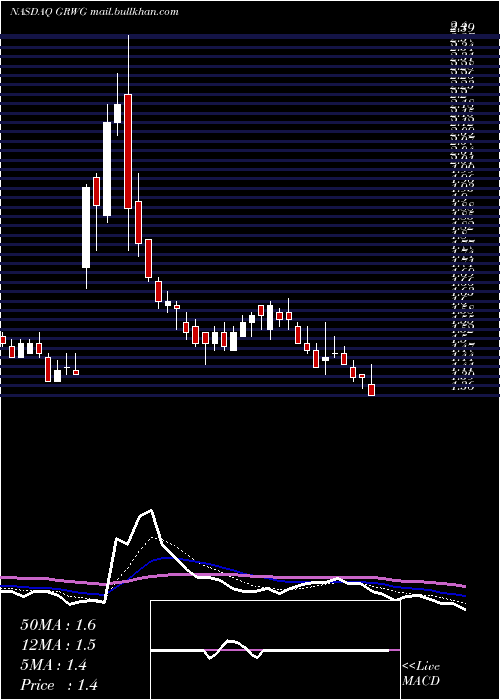Click the MACD inset chart box
Image resolution: width=500 pixels, height=700 pixels.
tap(275, 650)
